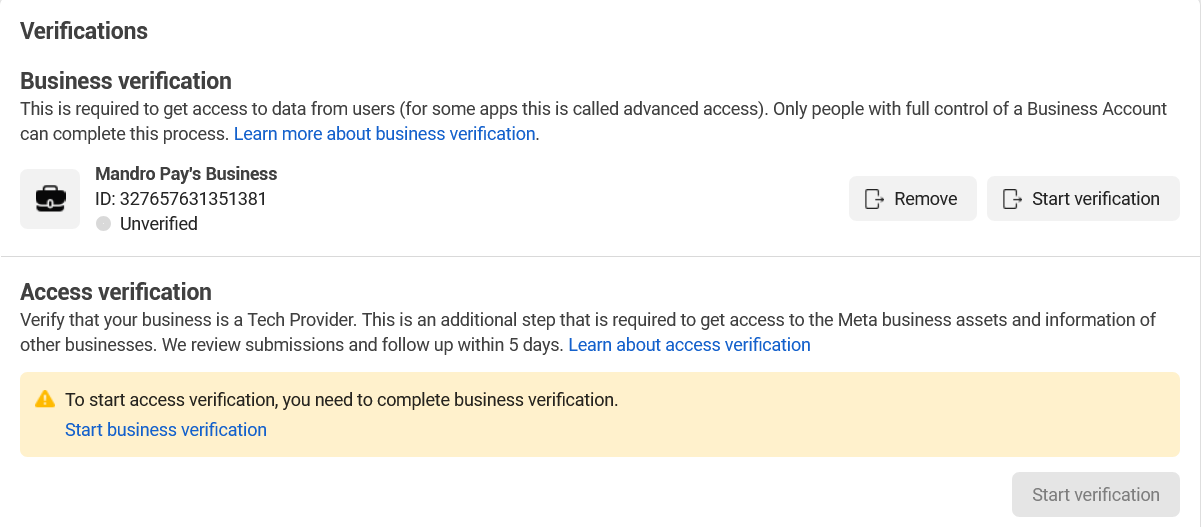
Task: Click the exit icon on Remove button
Action: pyautogui.click(x=874, y=199)
